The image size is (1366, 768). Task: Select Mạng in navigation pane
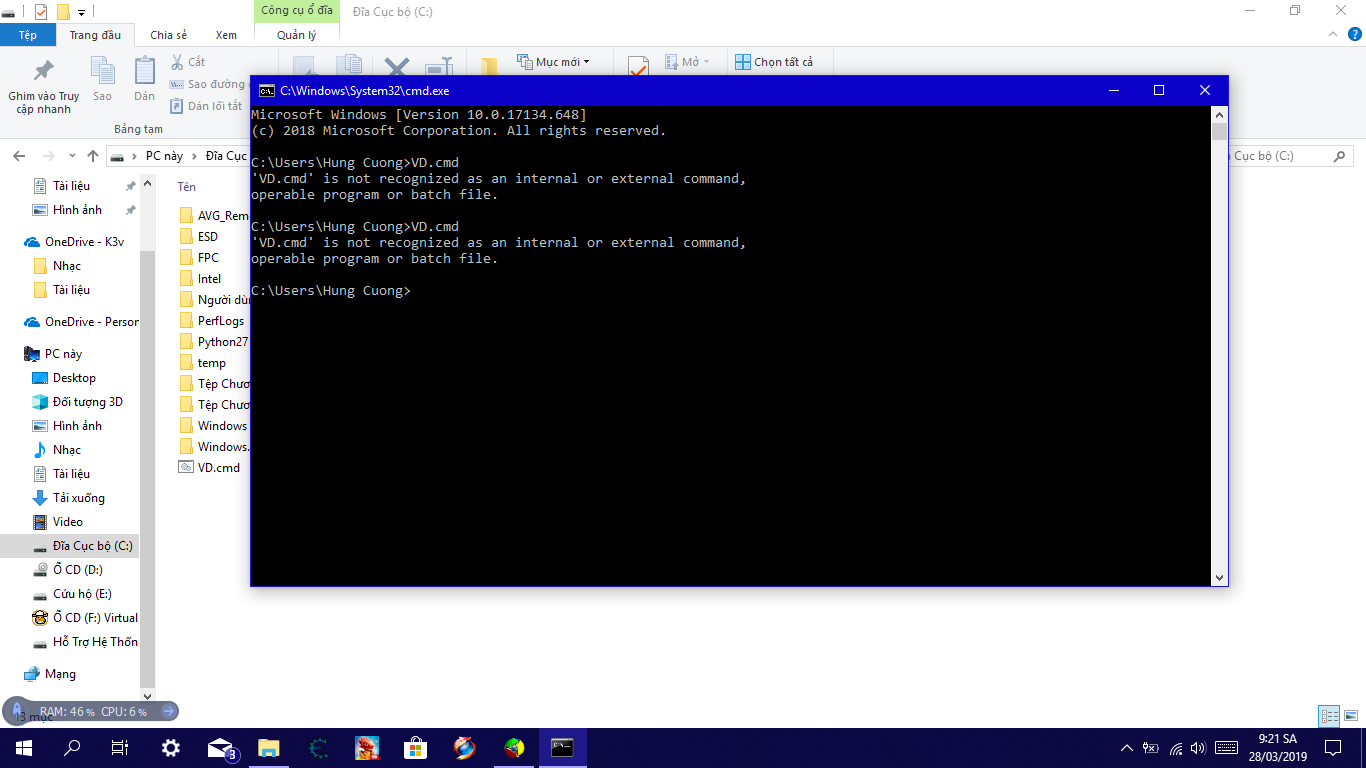click(x=60, y=674)
